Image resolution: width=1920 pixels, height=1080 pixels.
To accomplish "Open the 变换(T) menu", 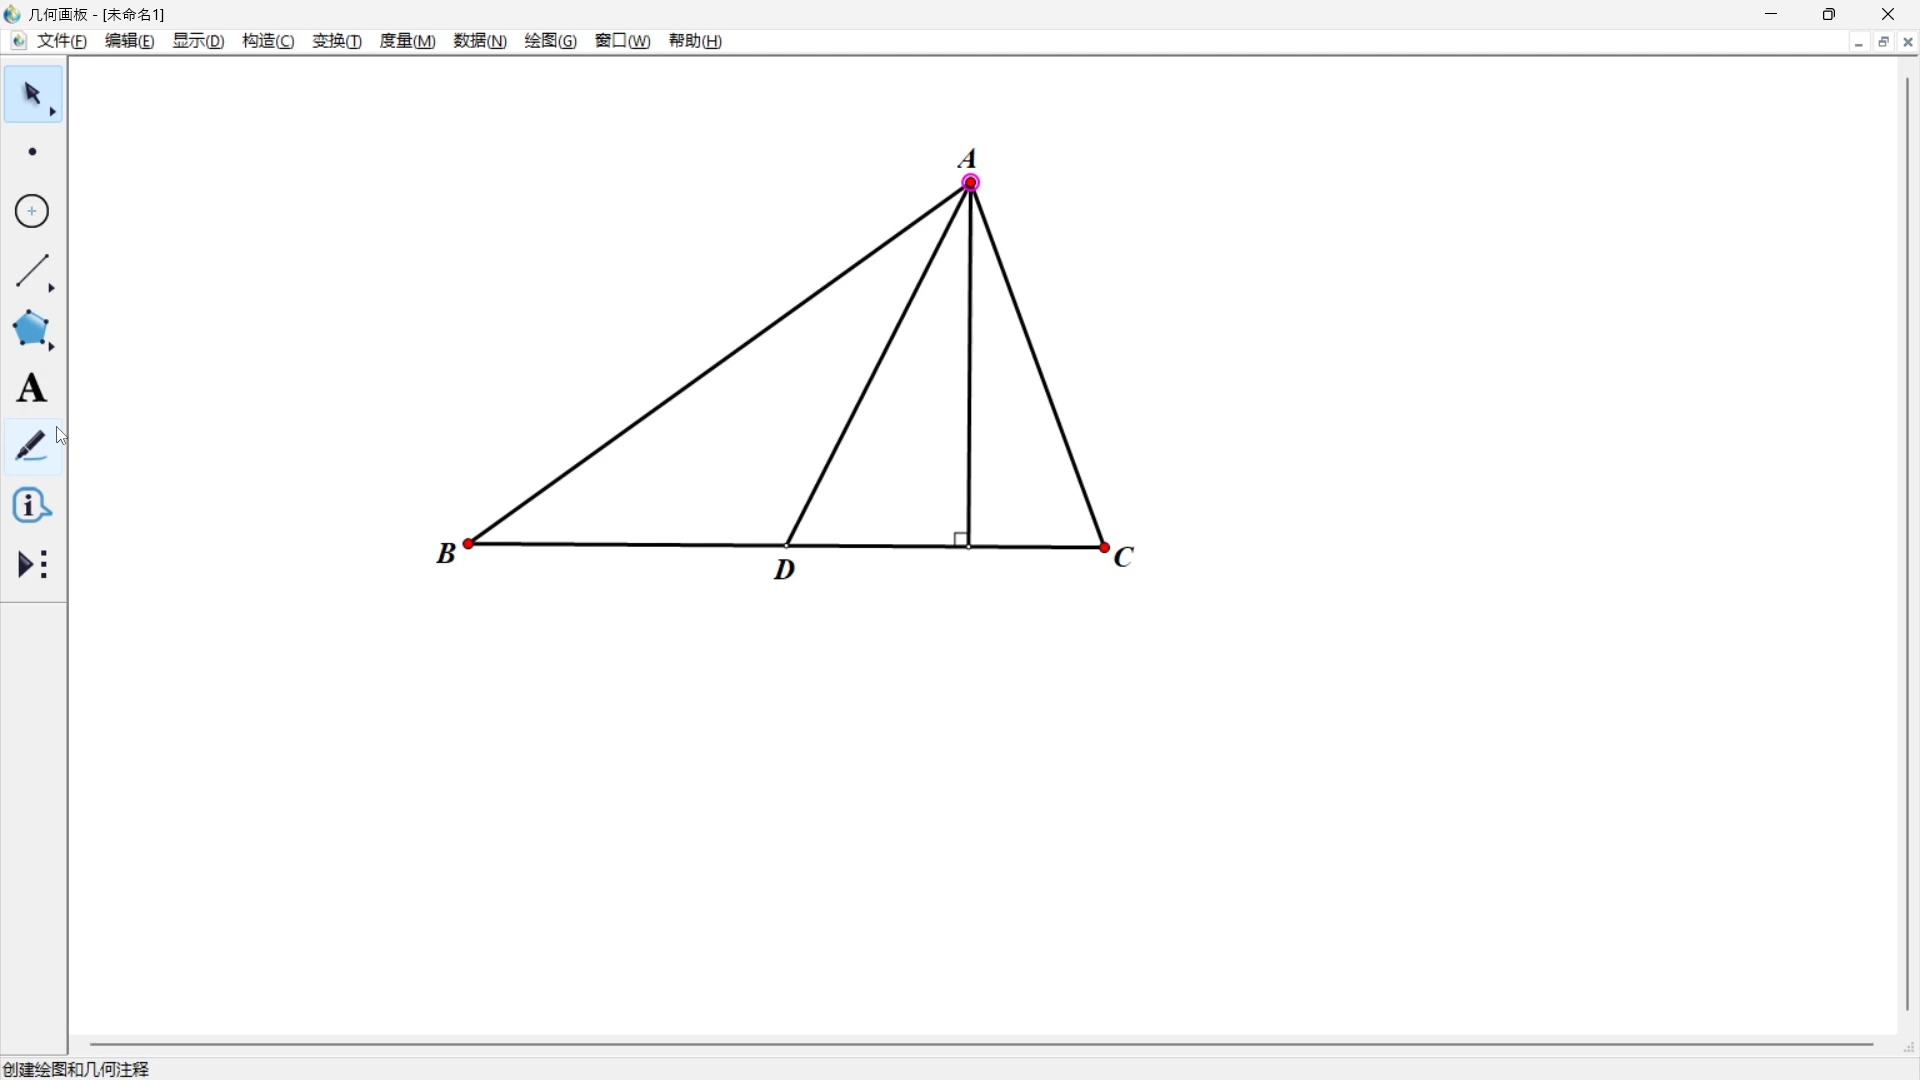I will 338,41.
